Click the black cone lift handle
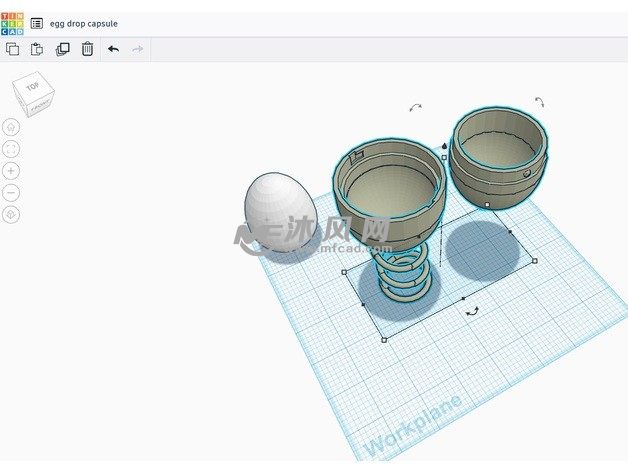628x472 pixels. (x=444, y=146)
